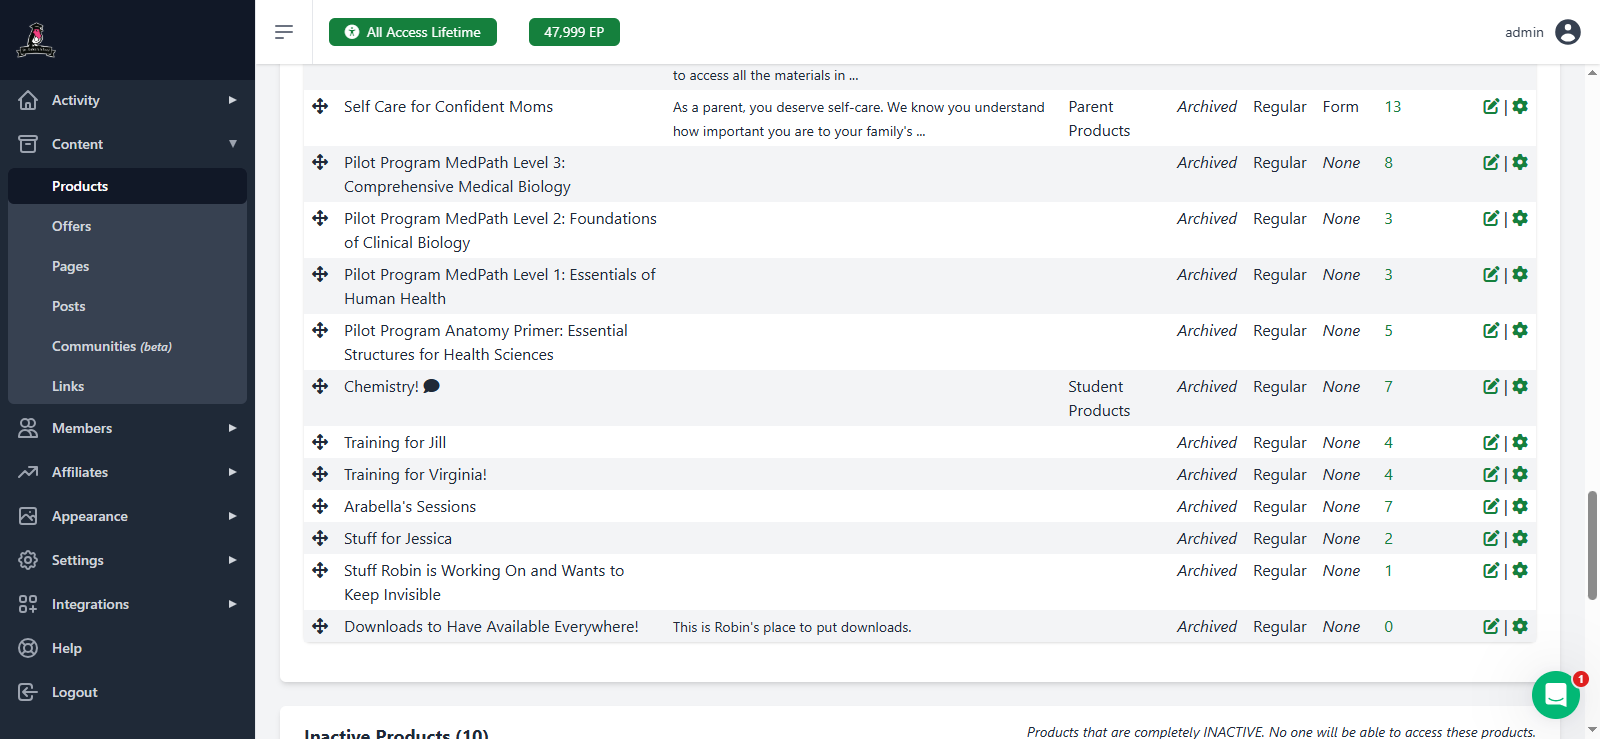Viewport: 1600px width, 739px height.
Task: Go to Communities (beta) page
Action: [x=111, y=346]
